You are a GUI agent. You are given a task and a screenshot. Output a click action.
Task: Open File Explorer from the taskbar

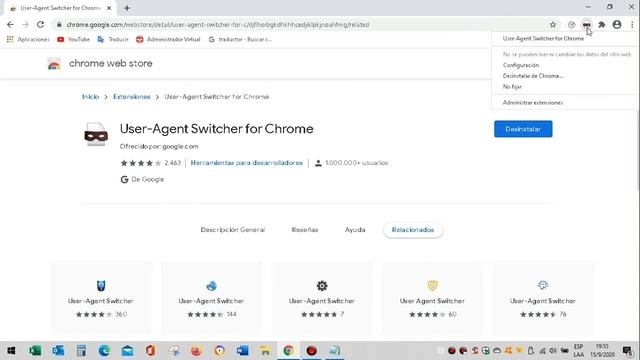265,351
